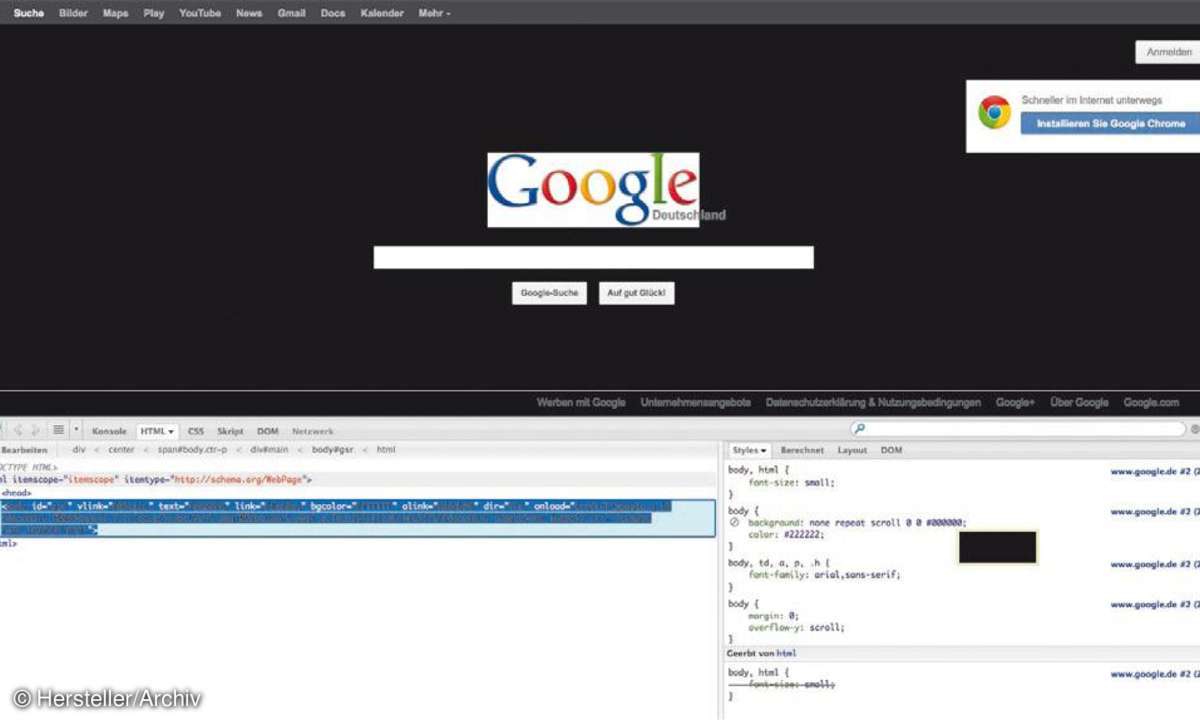Click source link beside body, td, a, p, .h rule
Screen dimensions: 1200x720
(1155, 564)
